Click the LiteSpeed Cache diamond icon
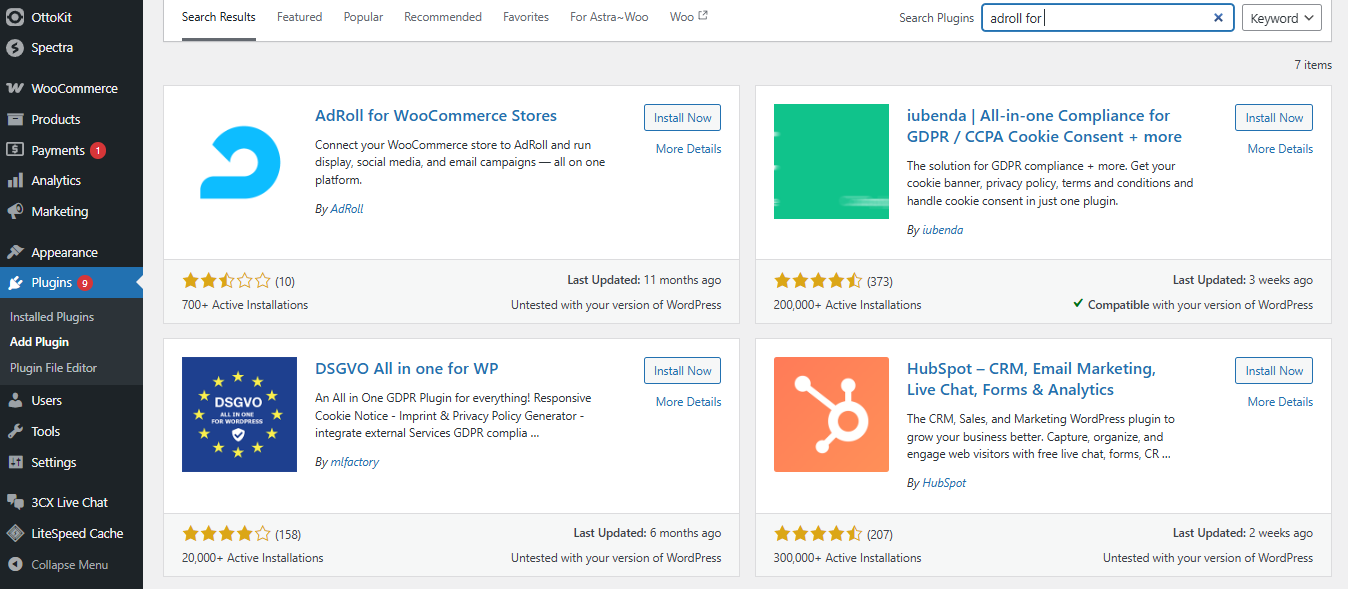 tap(15, 534)
